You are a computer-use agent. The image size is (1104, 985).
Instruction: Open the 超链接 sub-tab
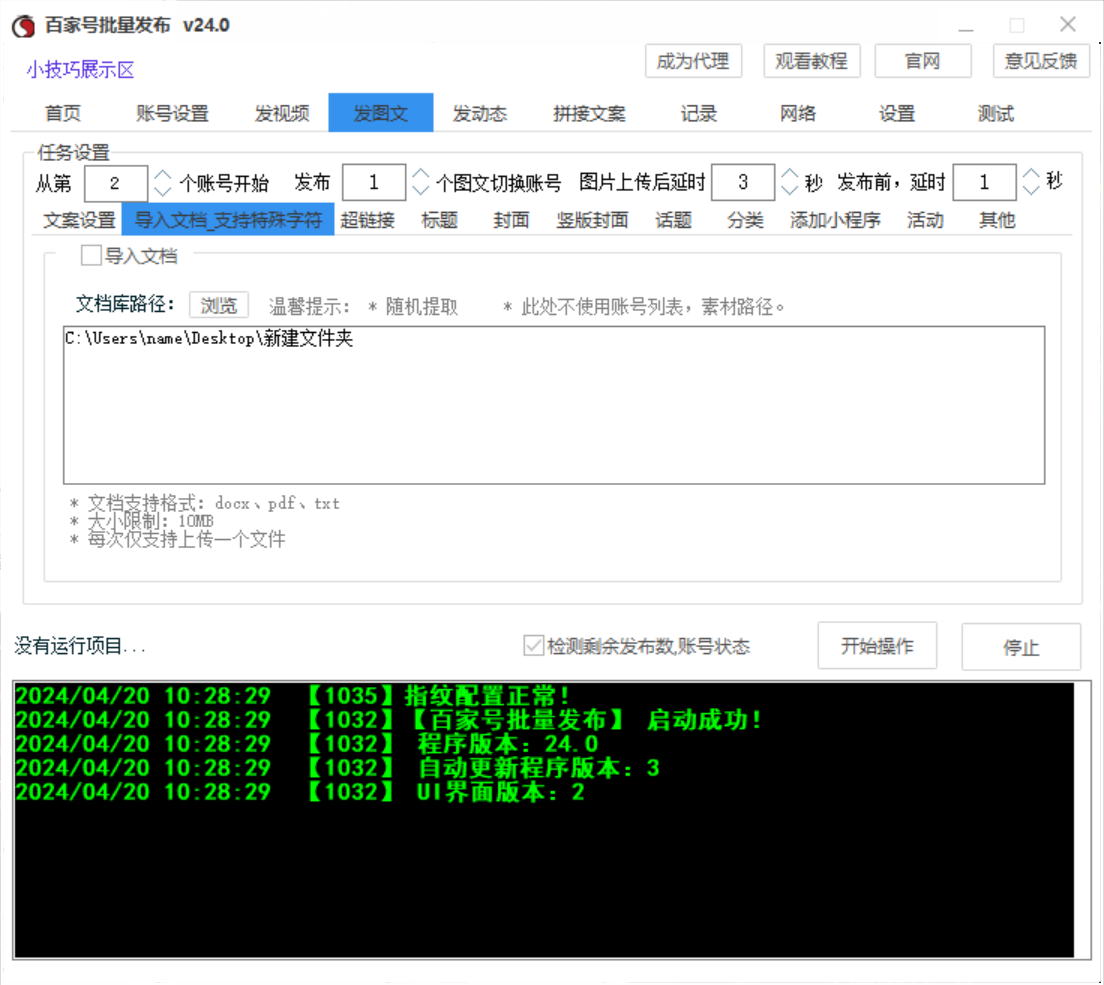coord(368,220)
